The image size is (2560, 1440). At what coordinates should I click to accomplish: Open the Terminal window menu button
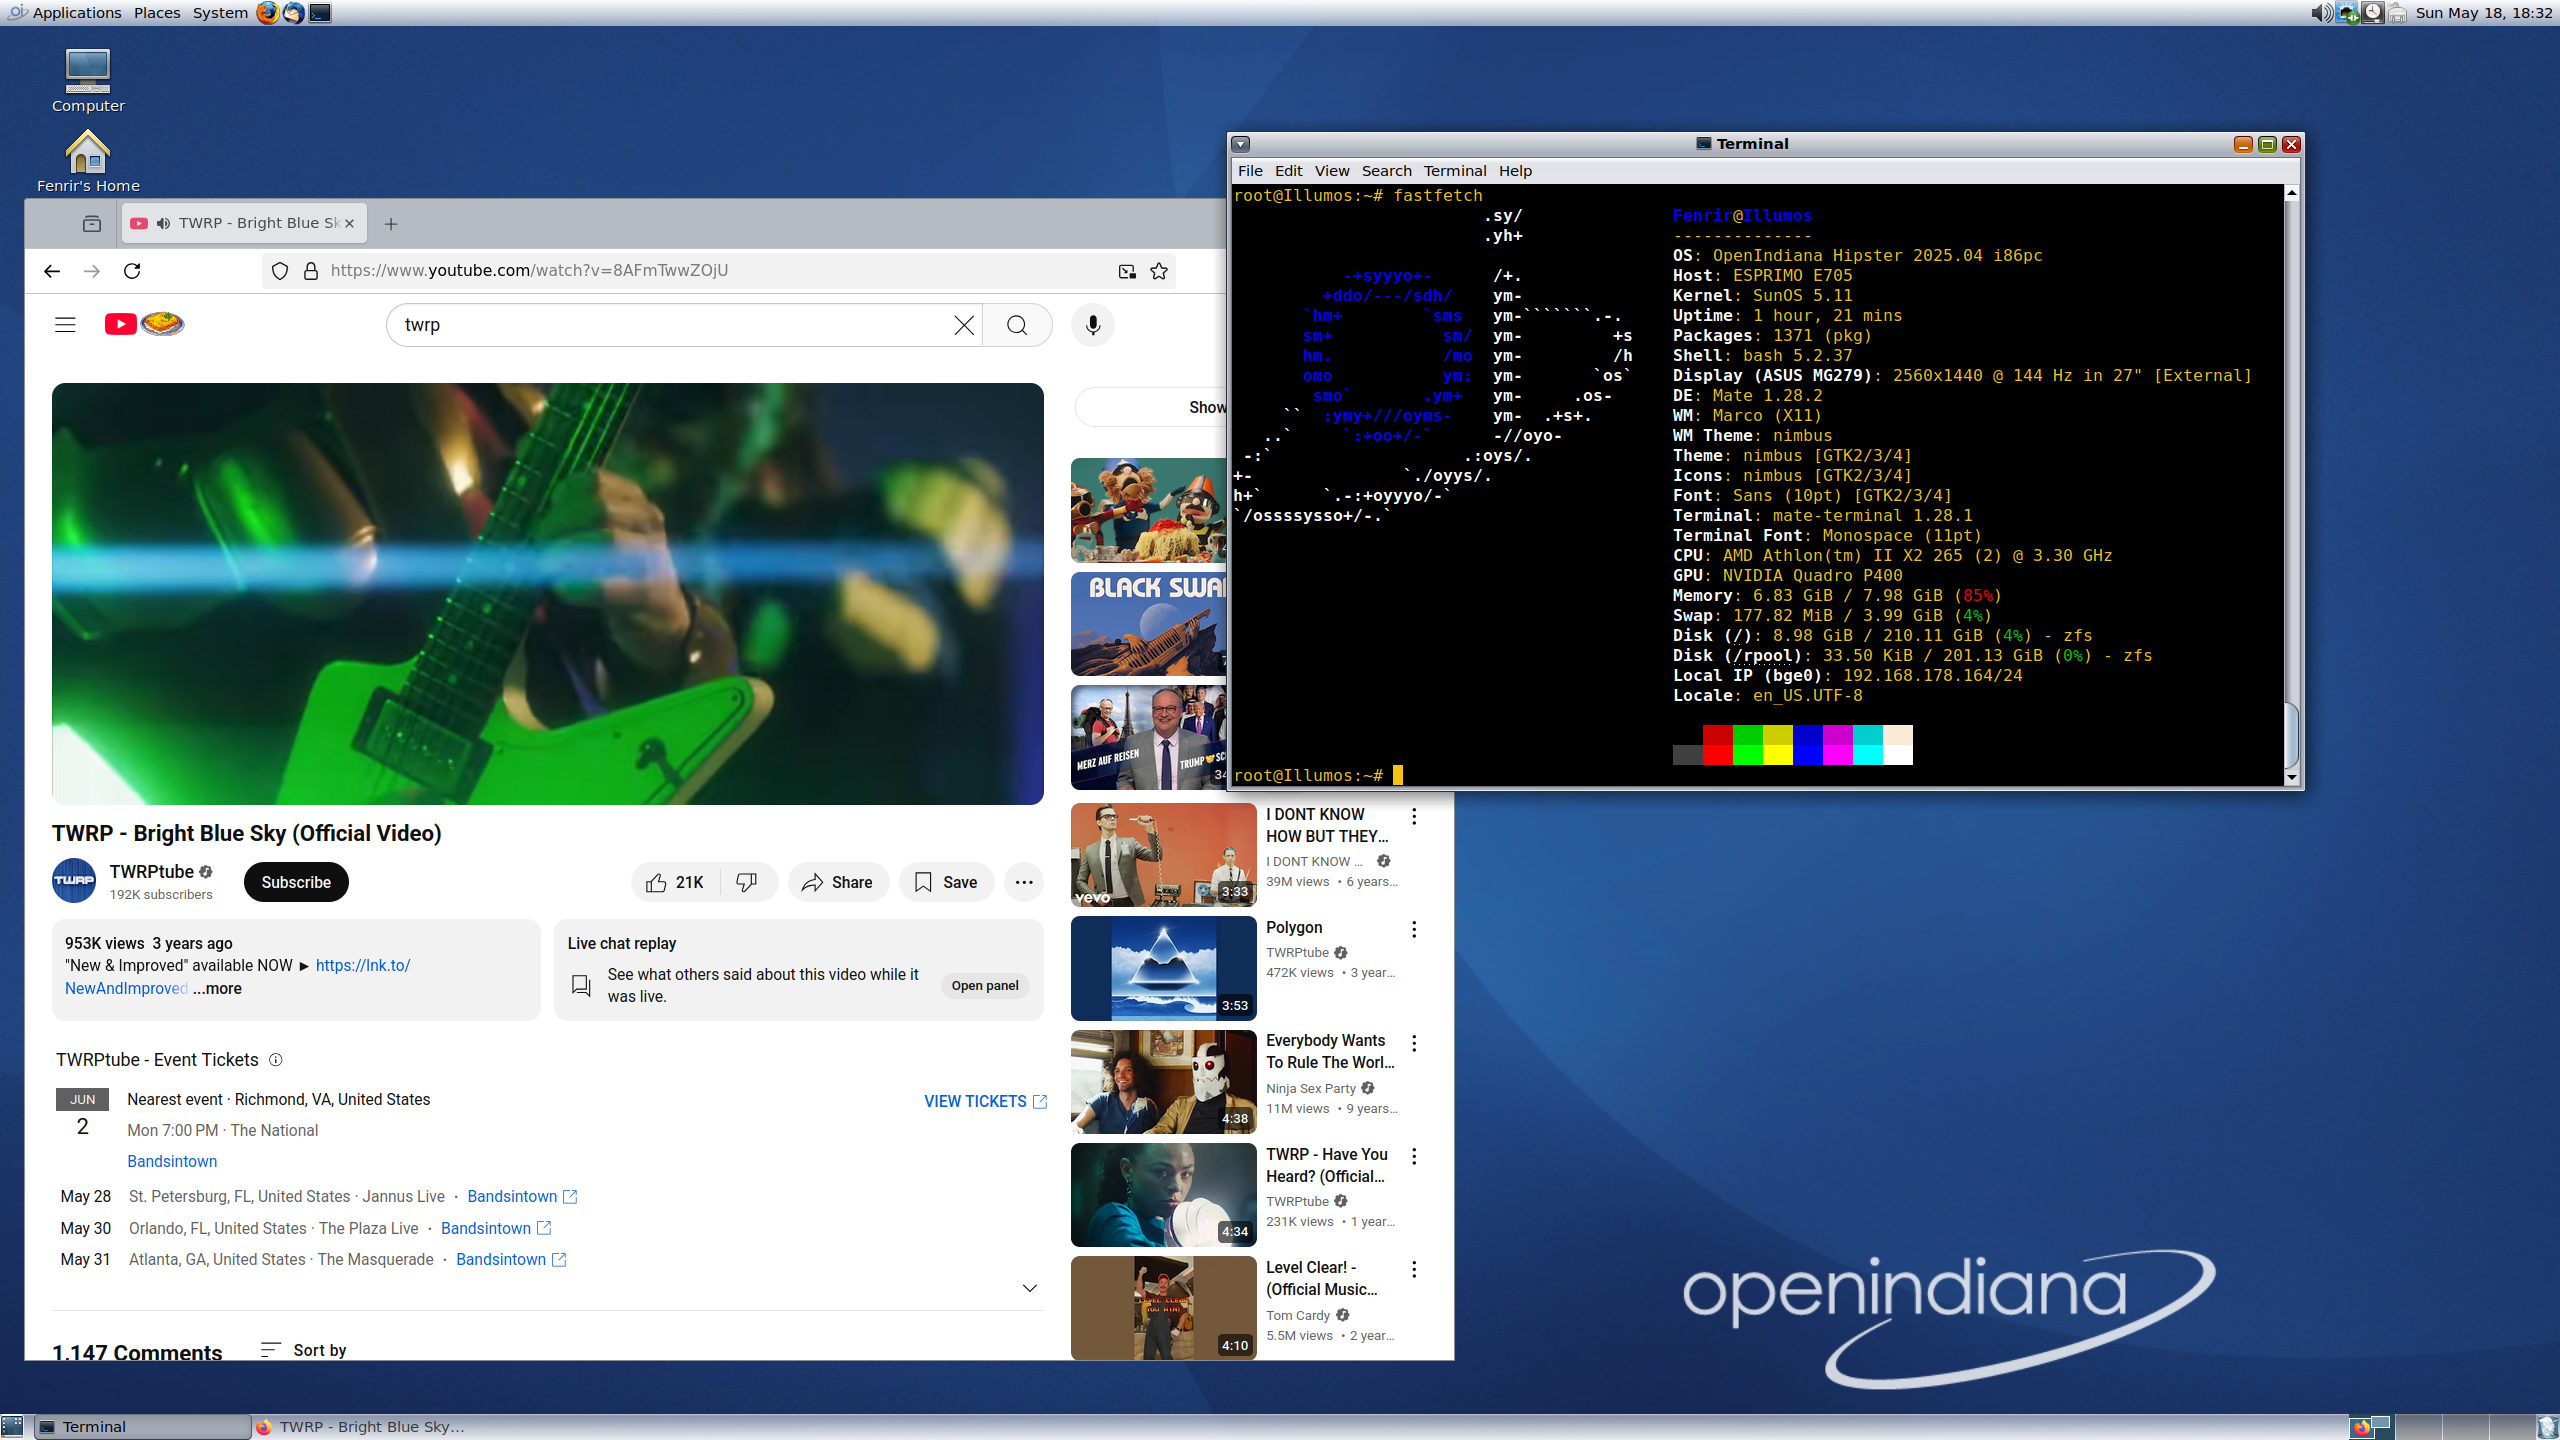pos(1241,144)
